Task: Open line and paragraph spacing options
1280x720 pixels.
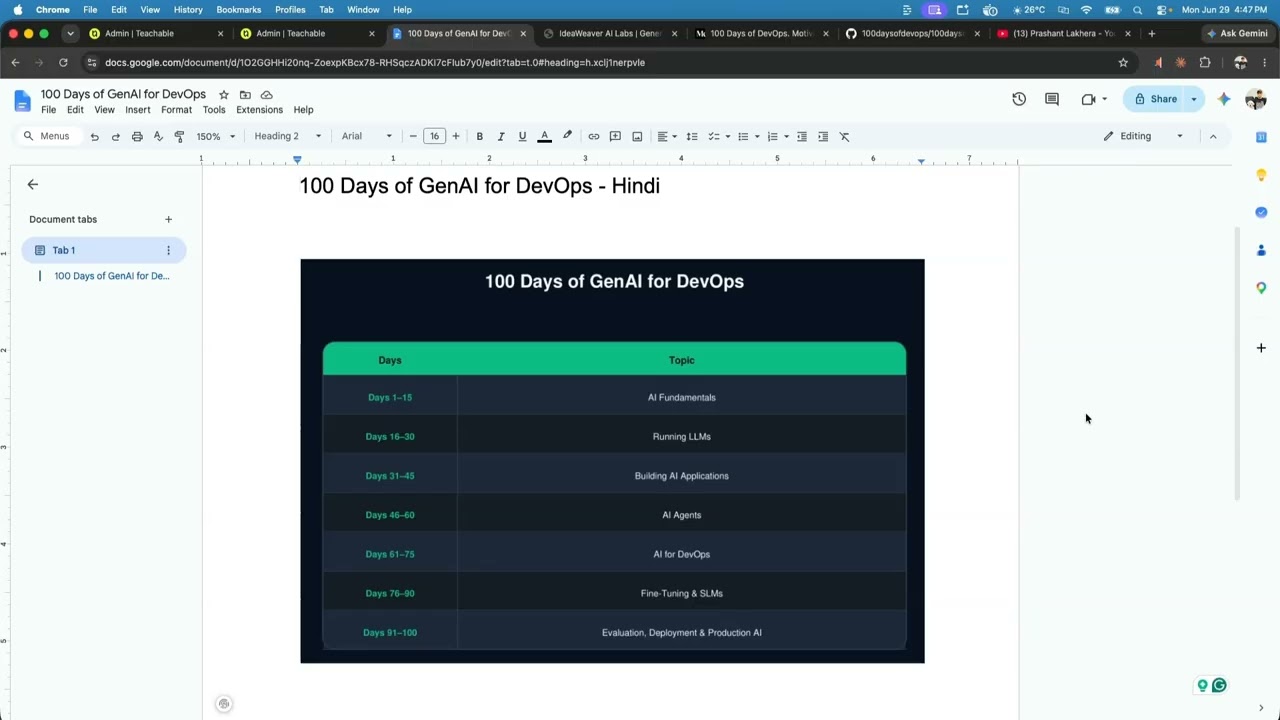Action: point(692,136)
